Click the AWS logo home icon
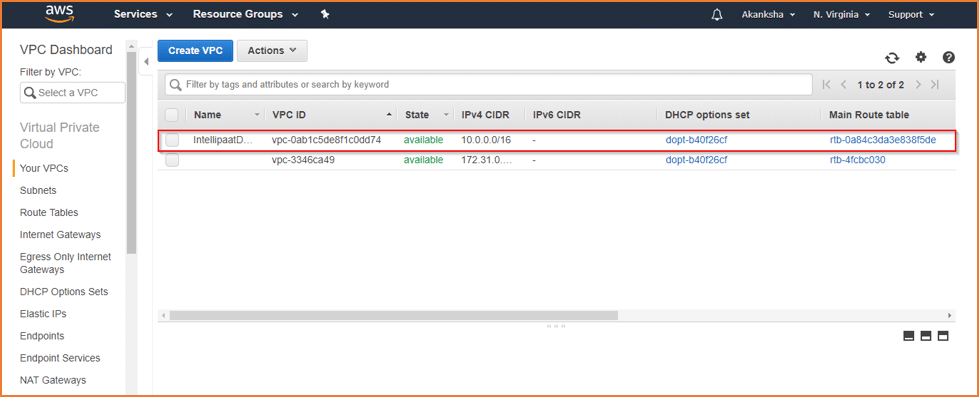 (x=60, y=14)
